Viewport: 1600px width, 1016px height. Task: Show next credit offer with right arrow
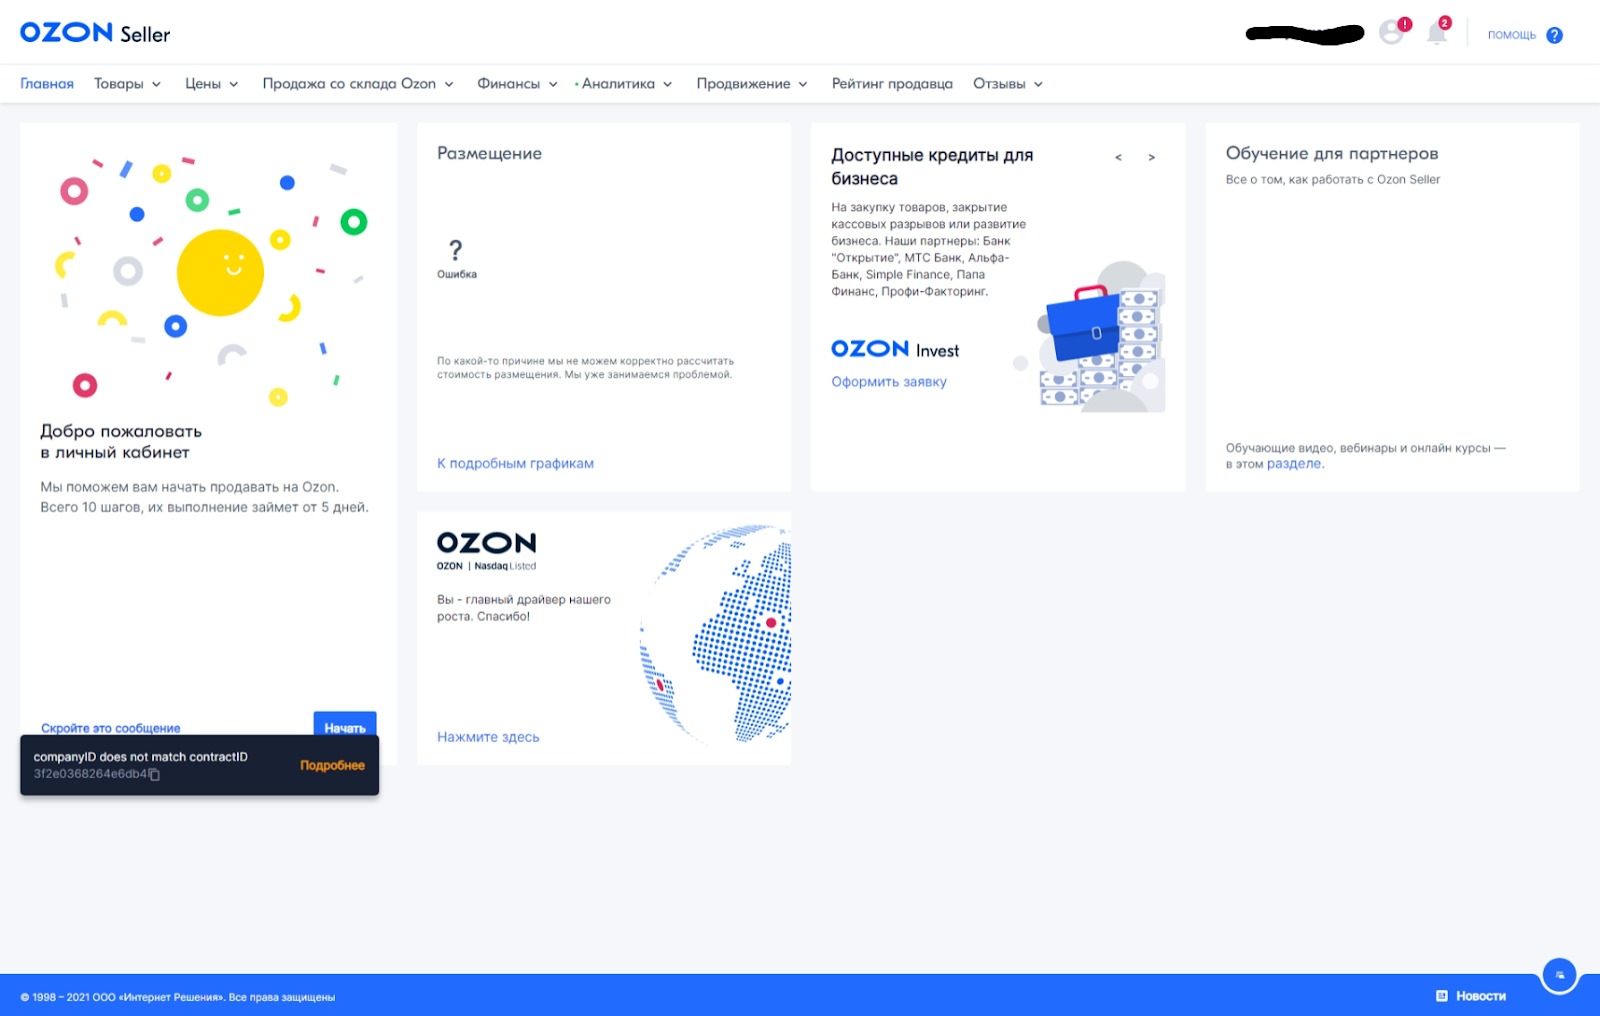tap(1151, 157)
